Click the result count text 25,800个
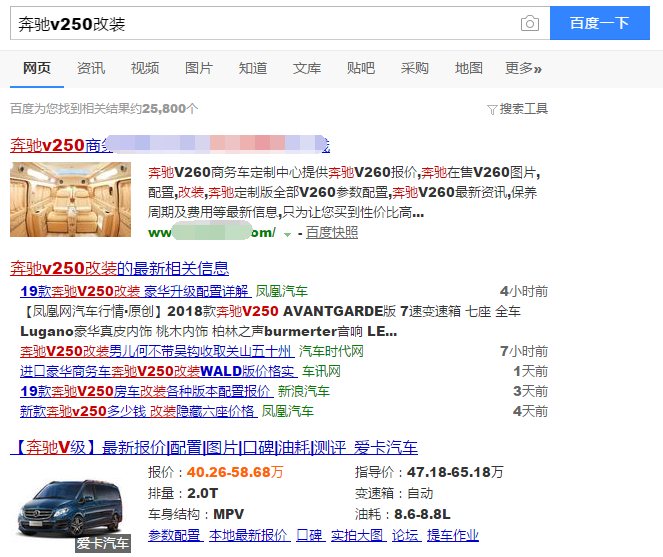This screenshot has height=557, width=663. click(170, 109)
